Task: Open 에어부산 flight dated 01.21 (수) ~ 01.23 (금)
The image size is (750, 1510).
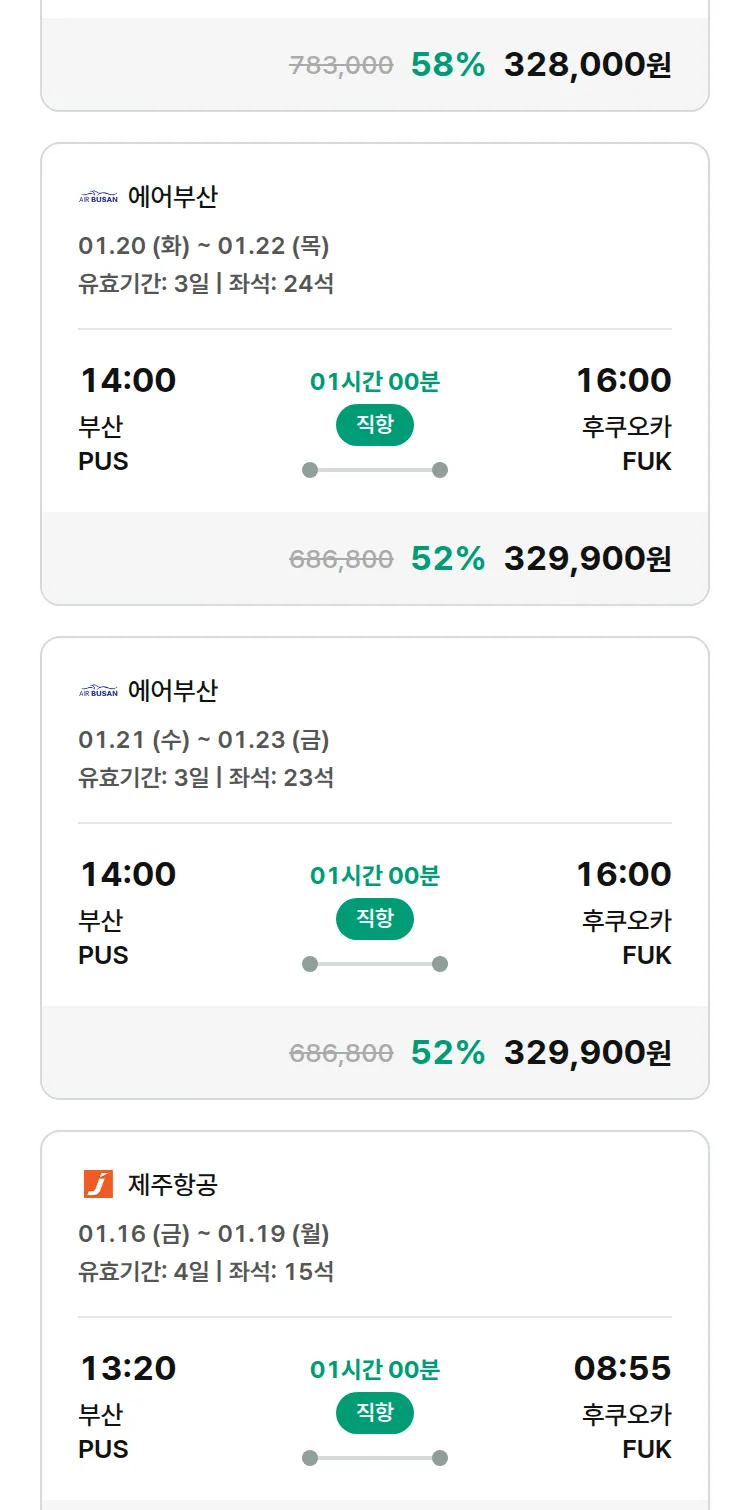Action: pyautogui.click(x=204, y=740)
